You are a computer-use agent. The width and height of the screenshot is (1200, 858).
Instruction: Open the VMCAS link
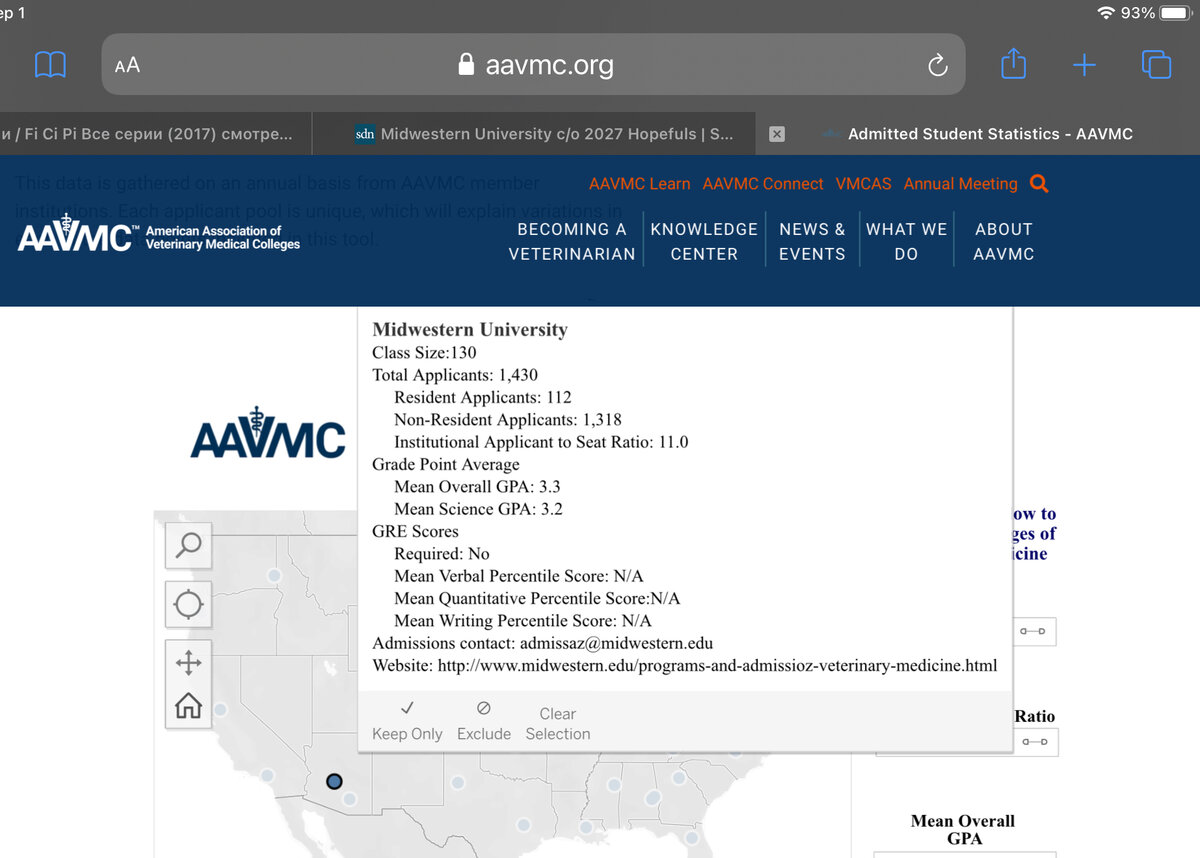tap(864, 184)
